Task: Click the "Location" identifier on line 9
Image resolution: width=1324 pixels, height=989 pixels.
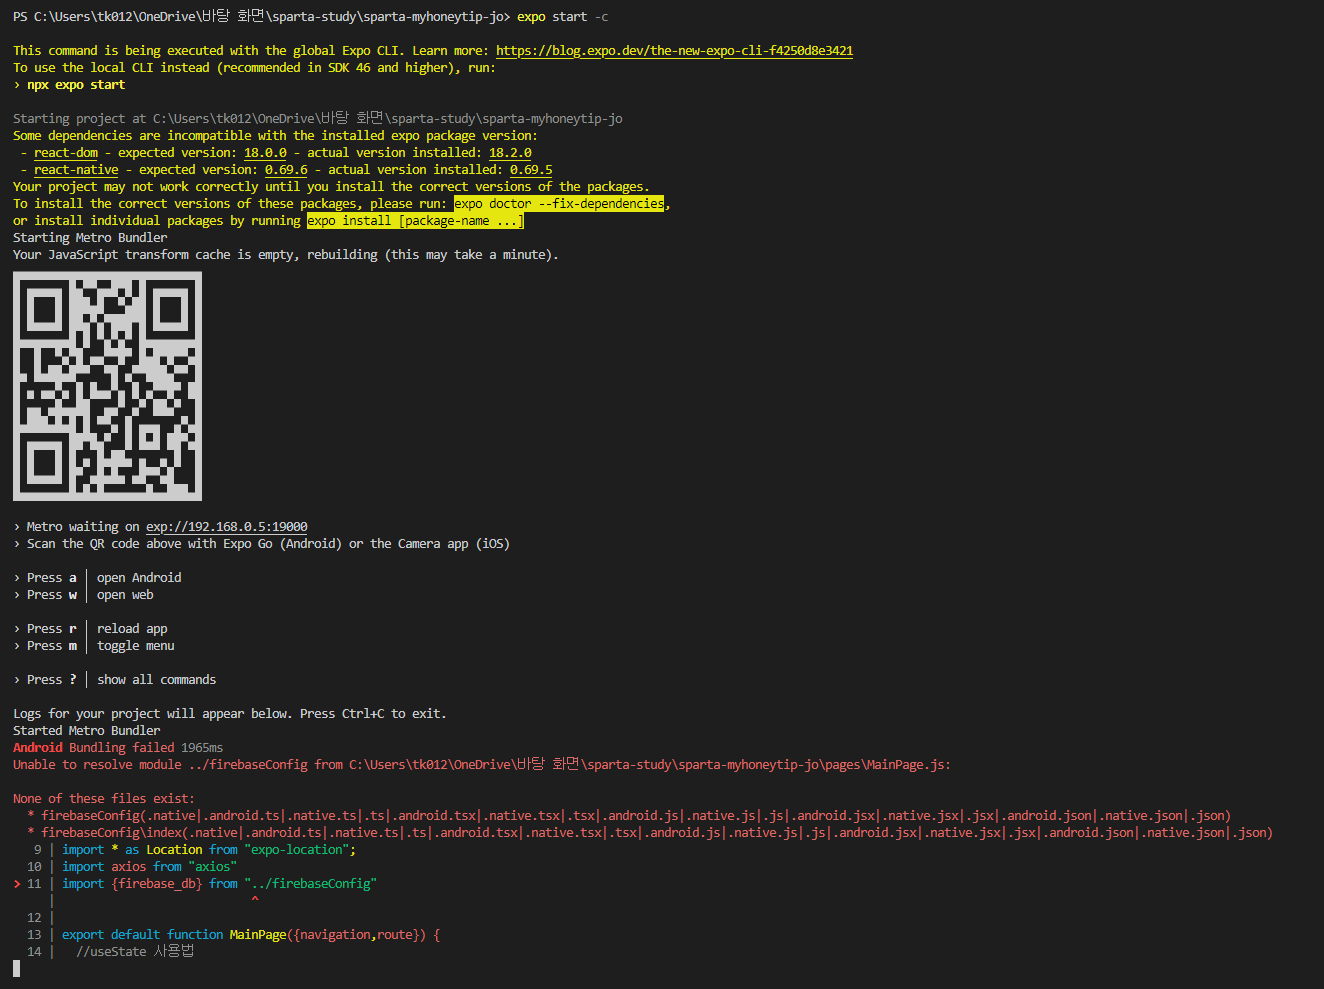Action: [x=174, y=850]
